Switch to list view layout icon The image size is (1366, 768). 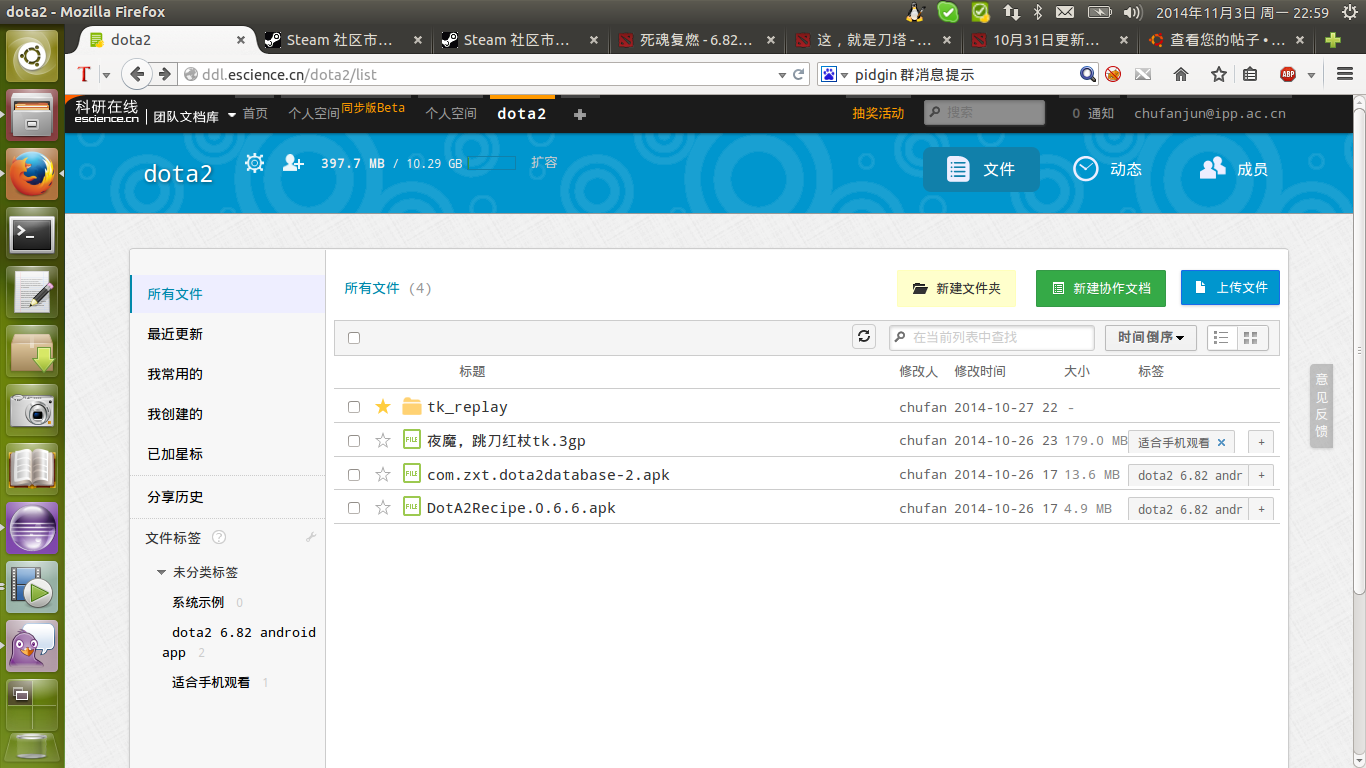click(1221, 338)
